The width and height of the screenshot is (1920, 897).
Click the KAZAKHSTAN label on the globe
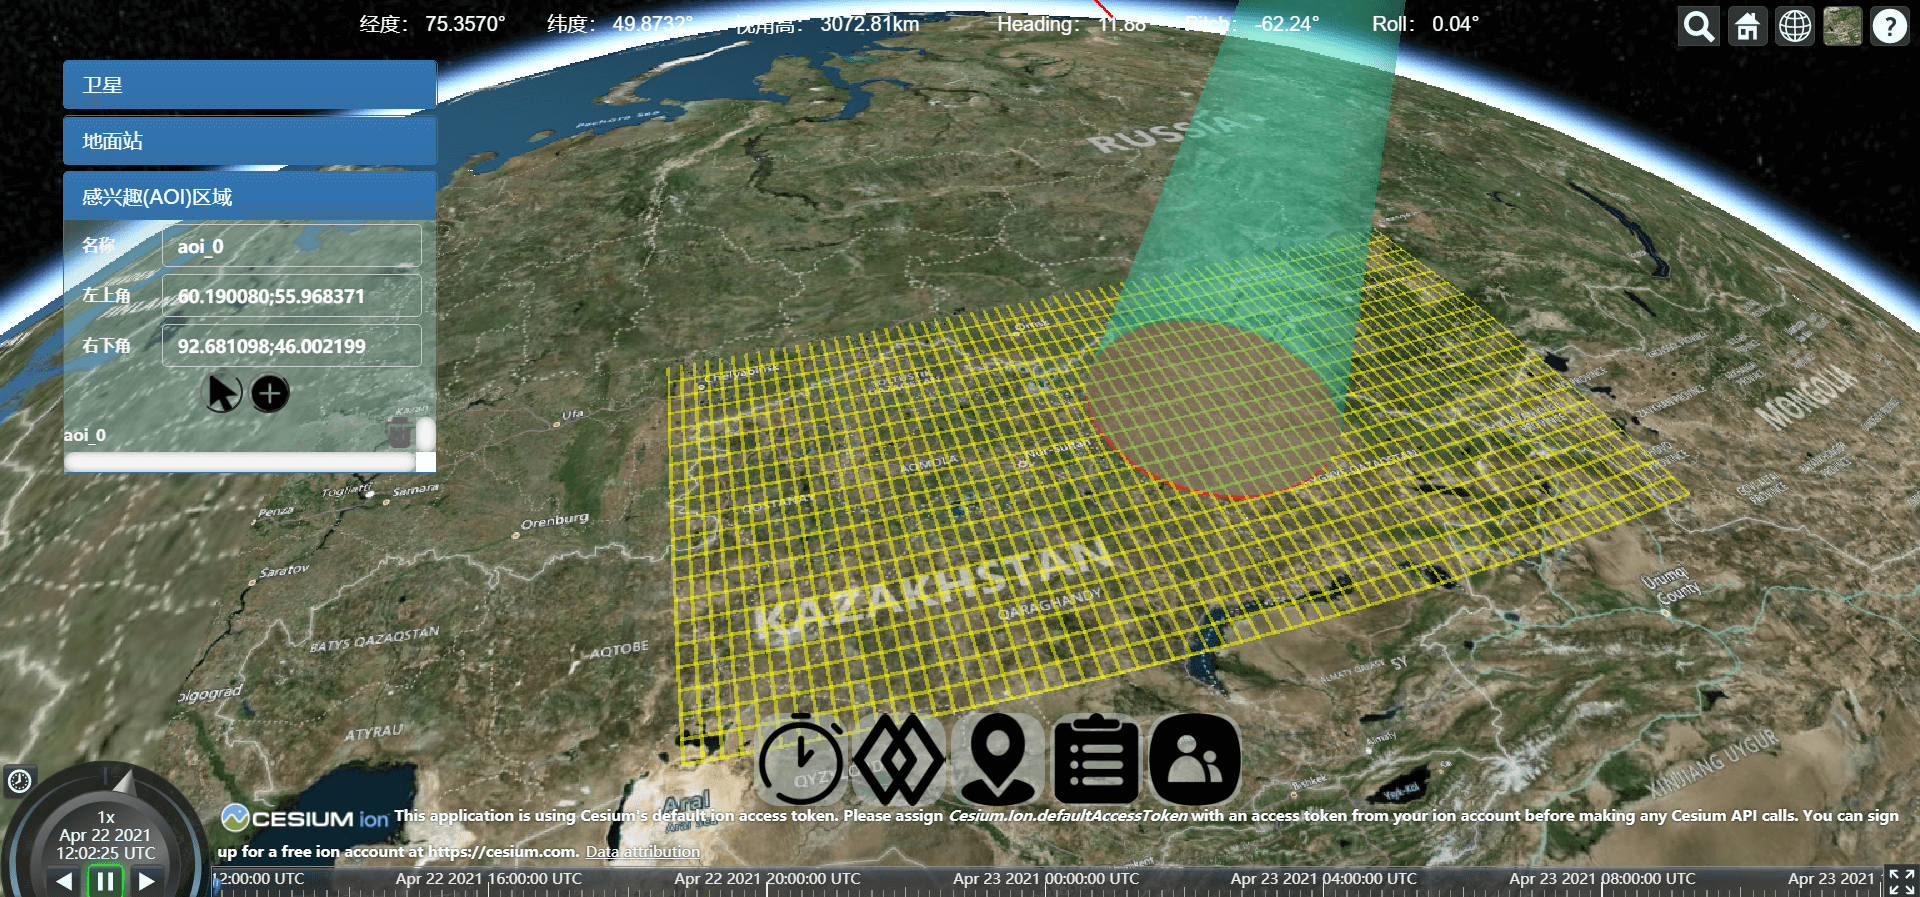[x=934, y=588]
